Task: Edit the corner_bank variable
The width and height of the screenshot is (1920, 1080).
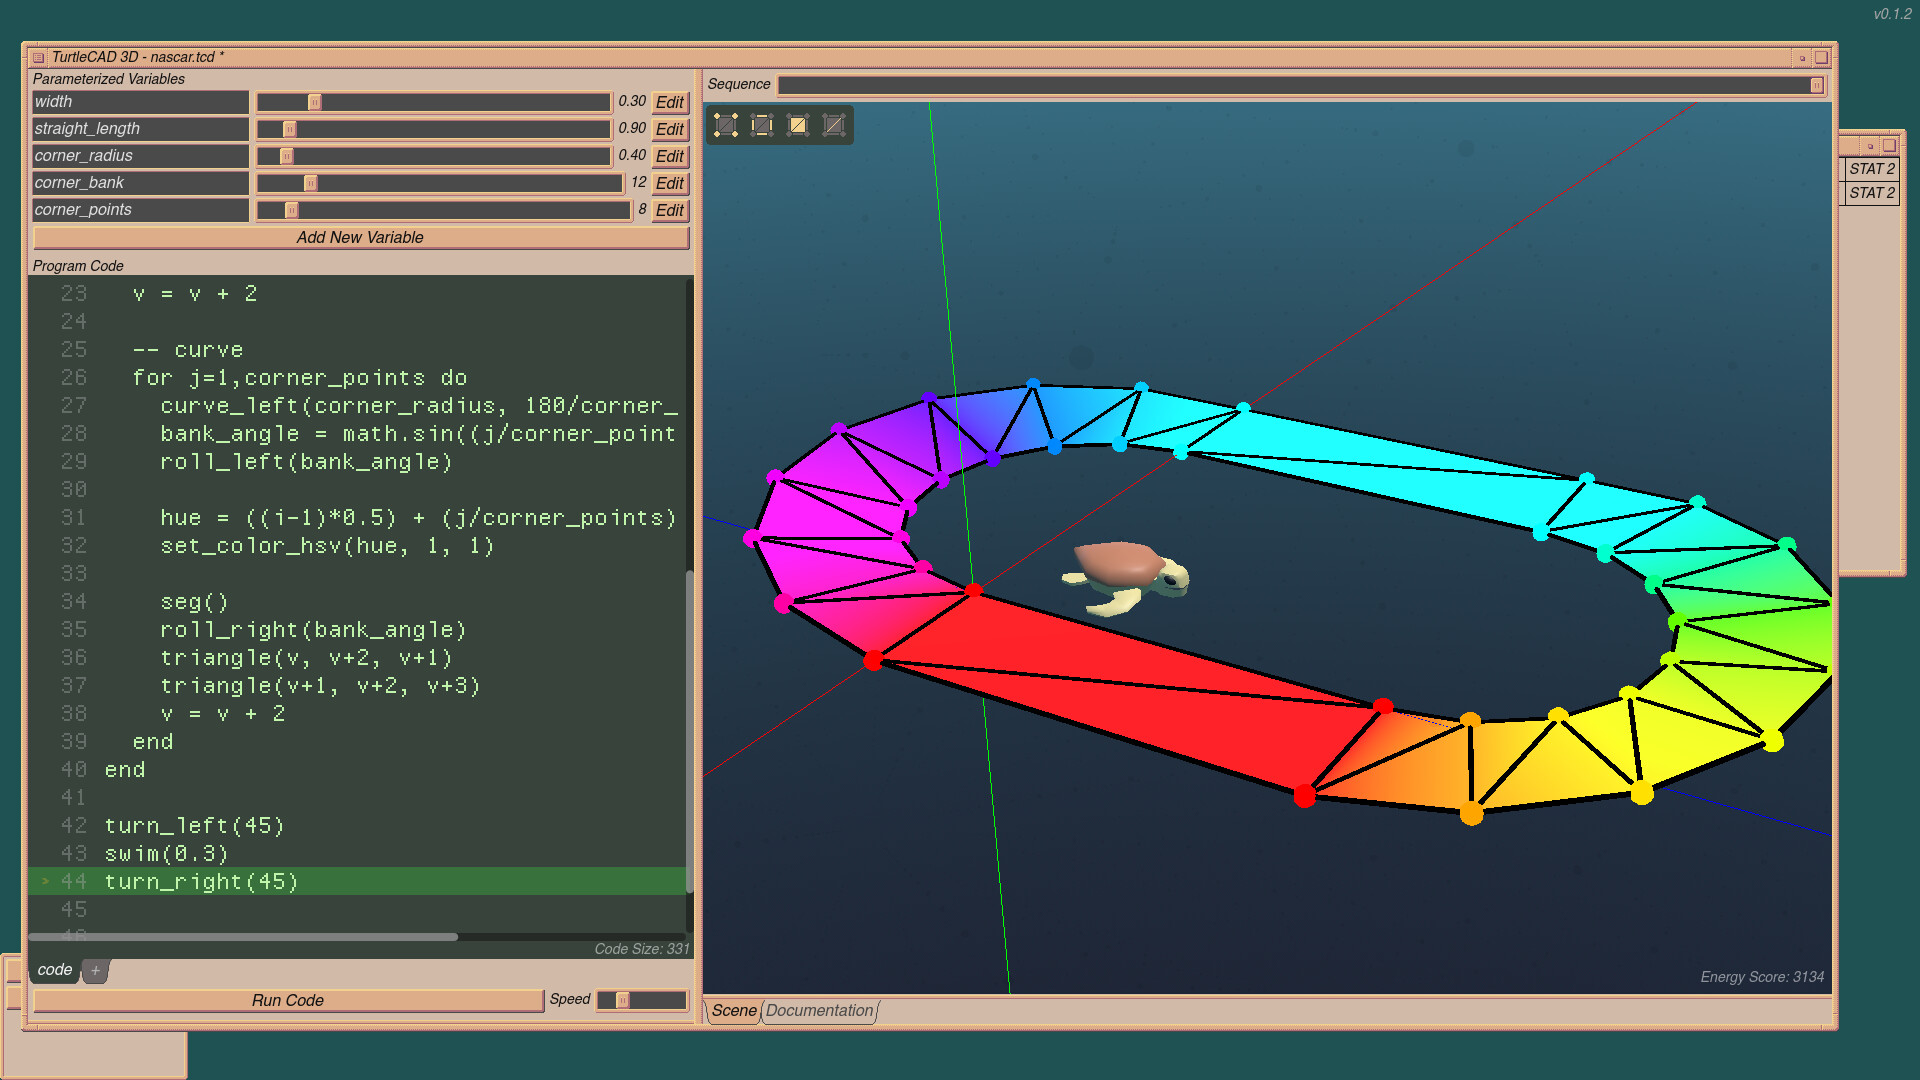Action: point(669,183)
